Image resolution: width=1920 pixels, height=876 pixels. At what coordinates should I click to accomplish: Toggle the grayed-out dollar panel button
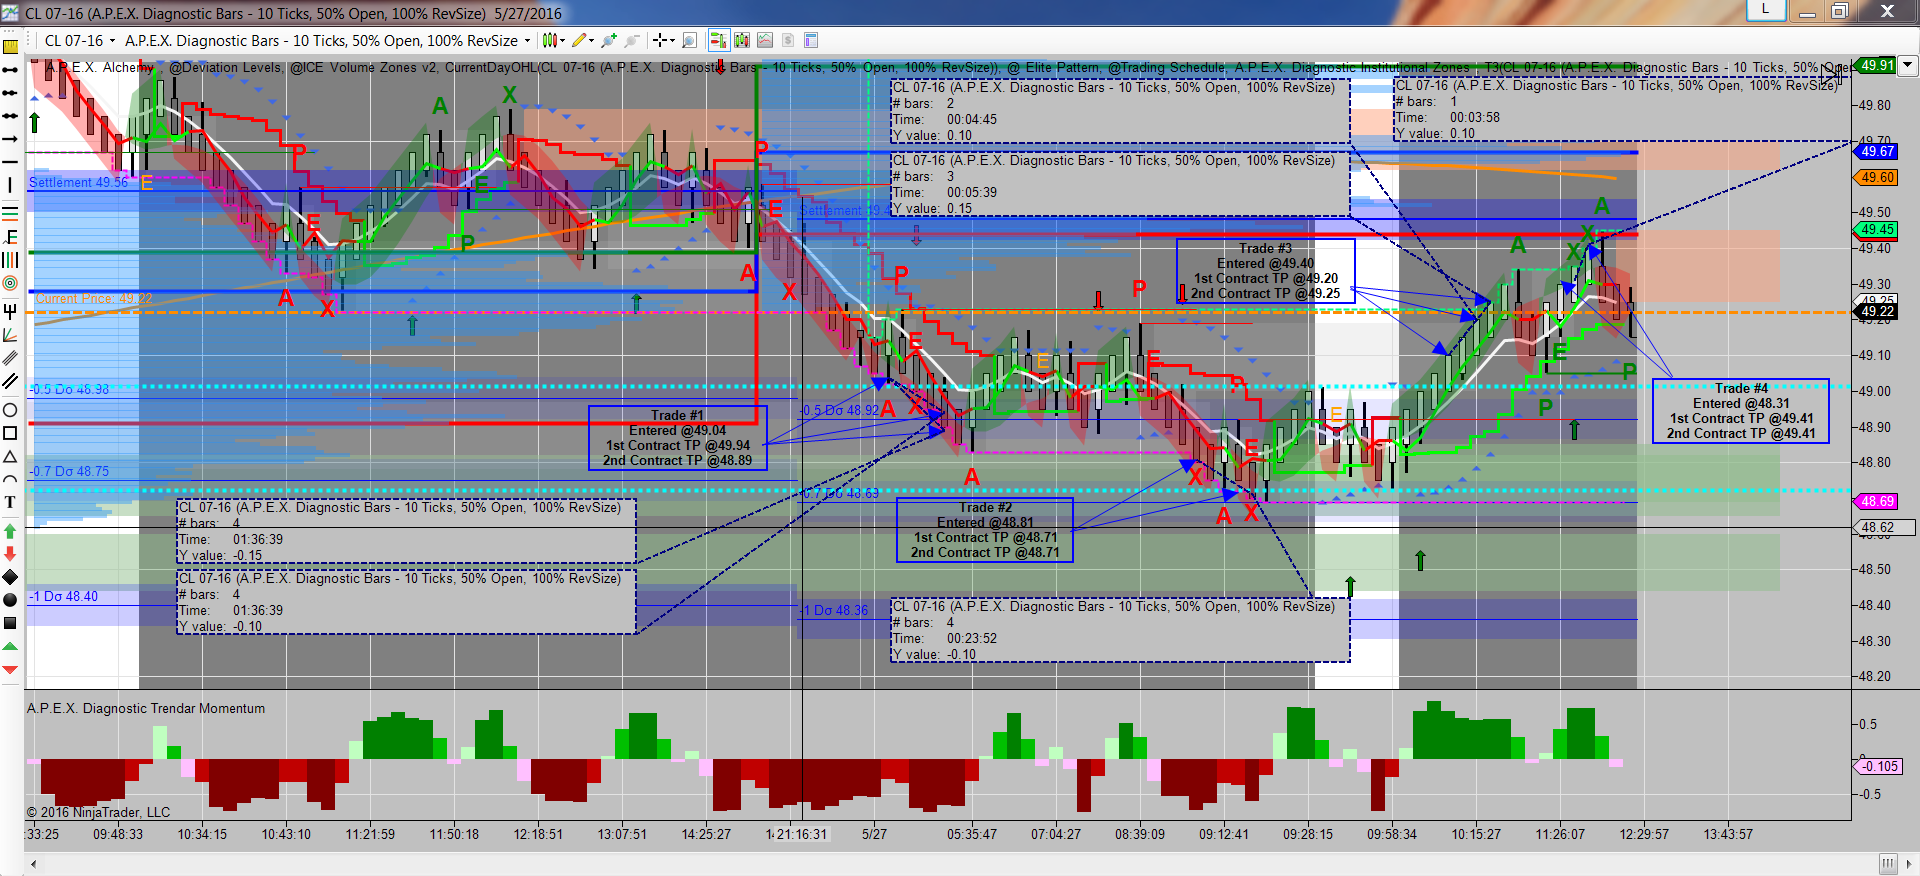[788, 41]
